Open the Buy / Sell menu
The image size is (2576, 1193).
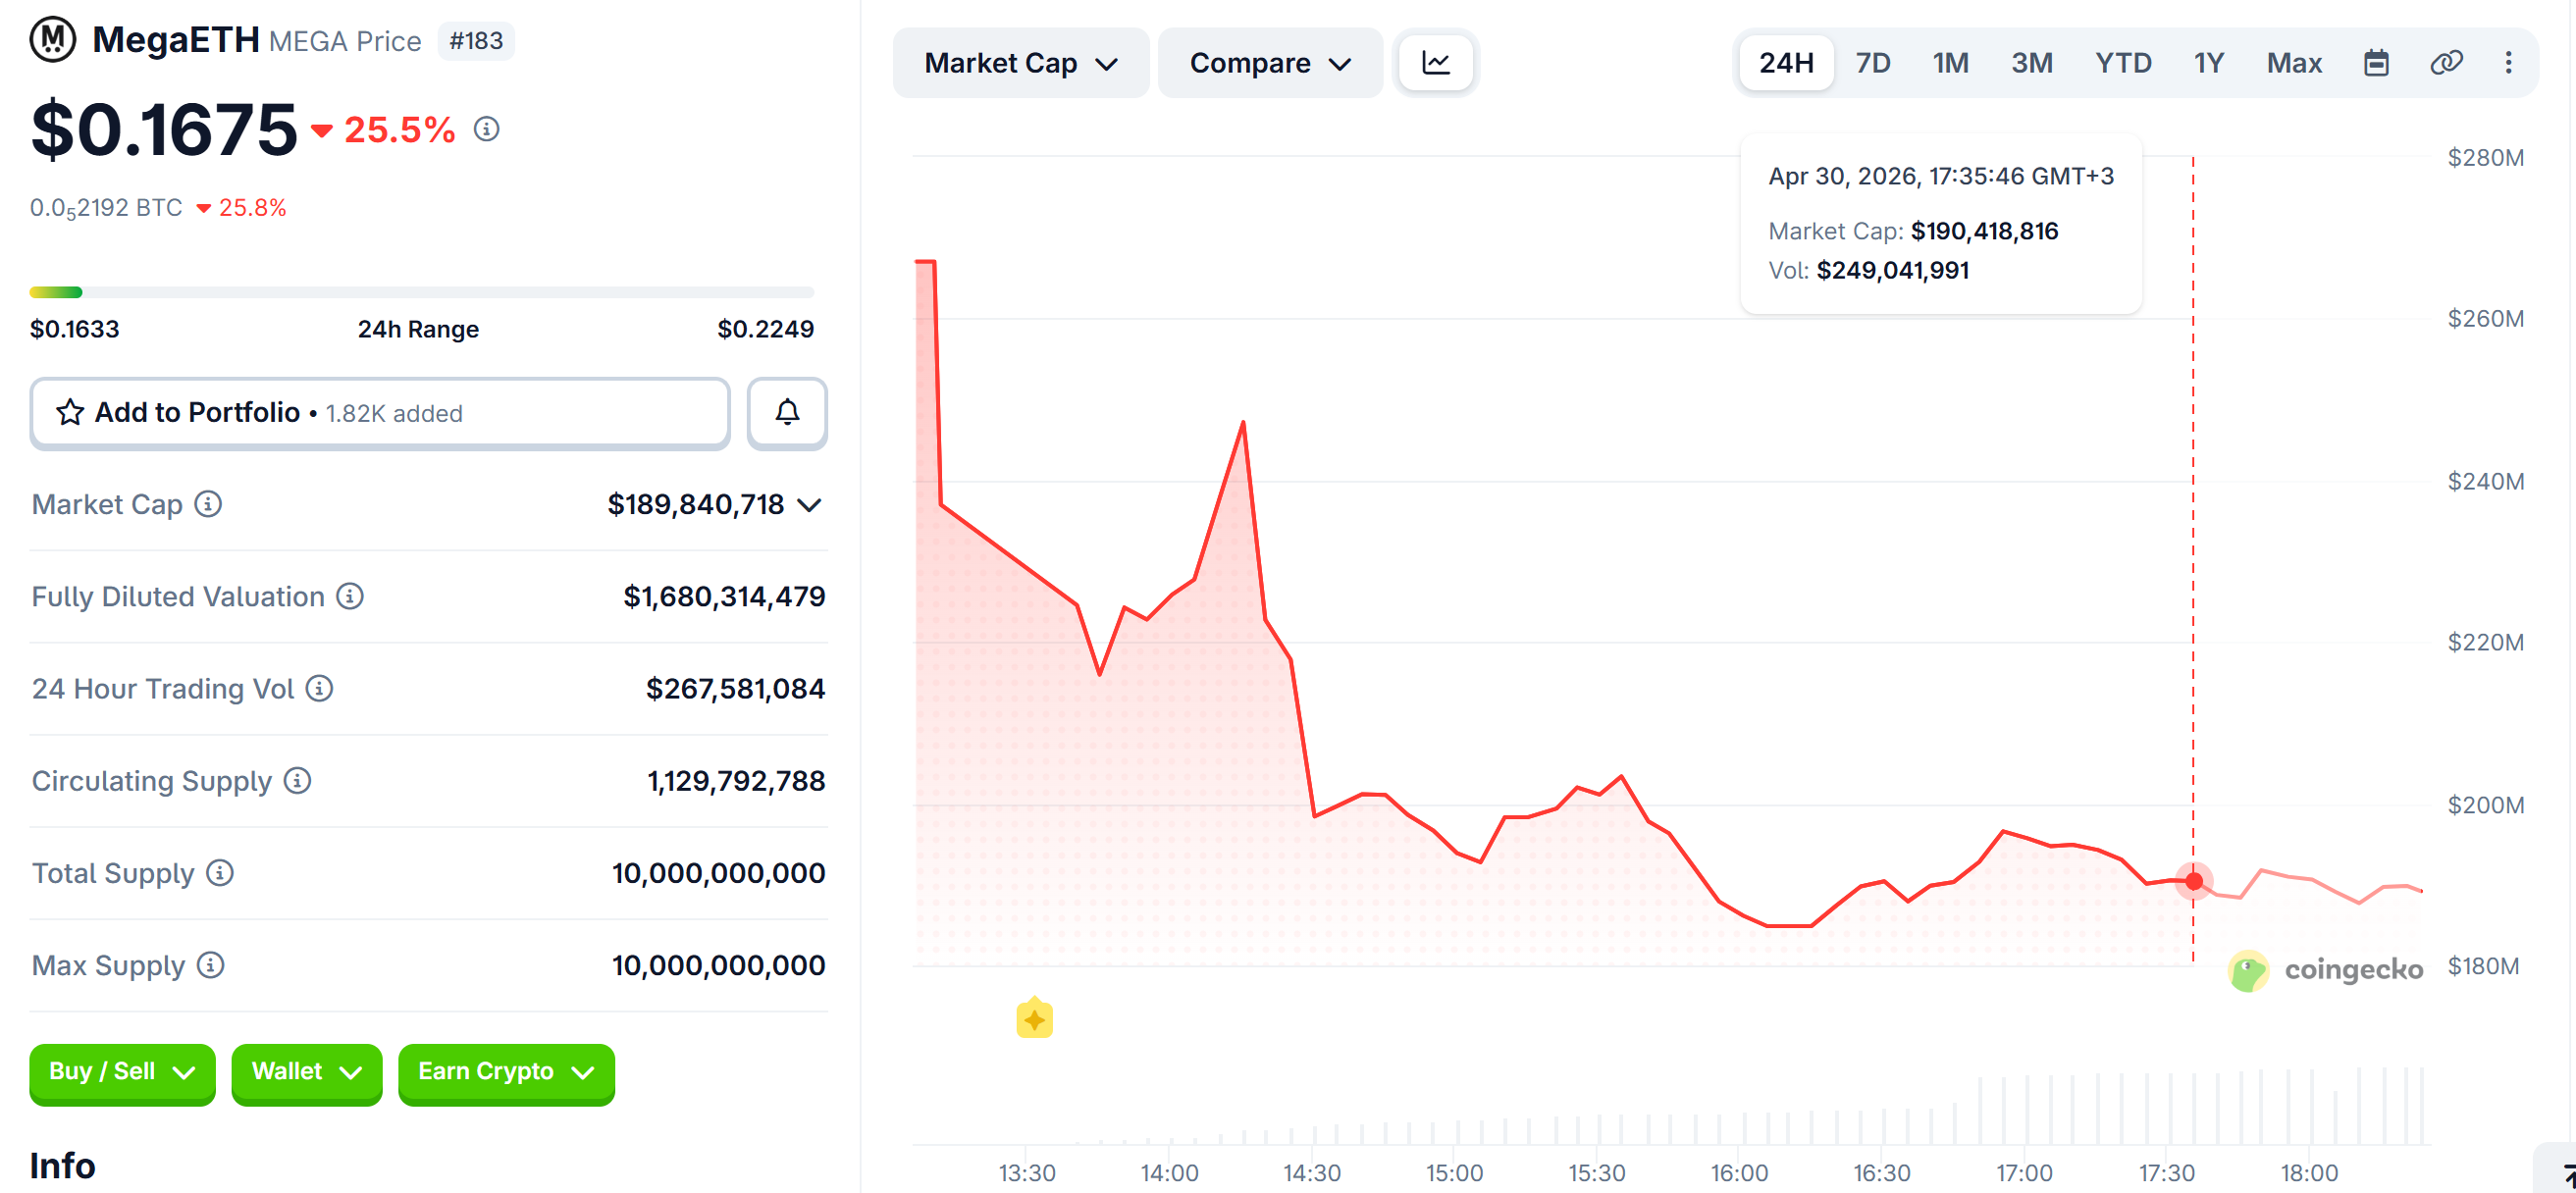click(x=121, y=1072)
